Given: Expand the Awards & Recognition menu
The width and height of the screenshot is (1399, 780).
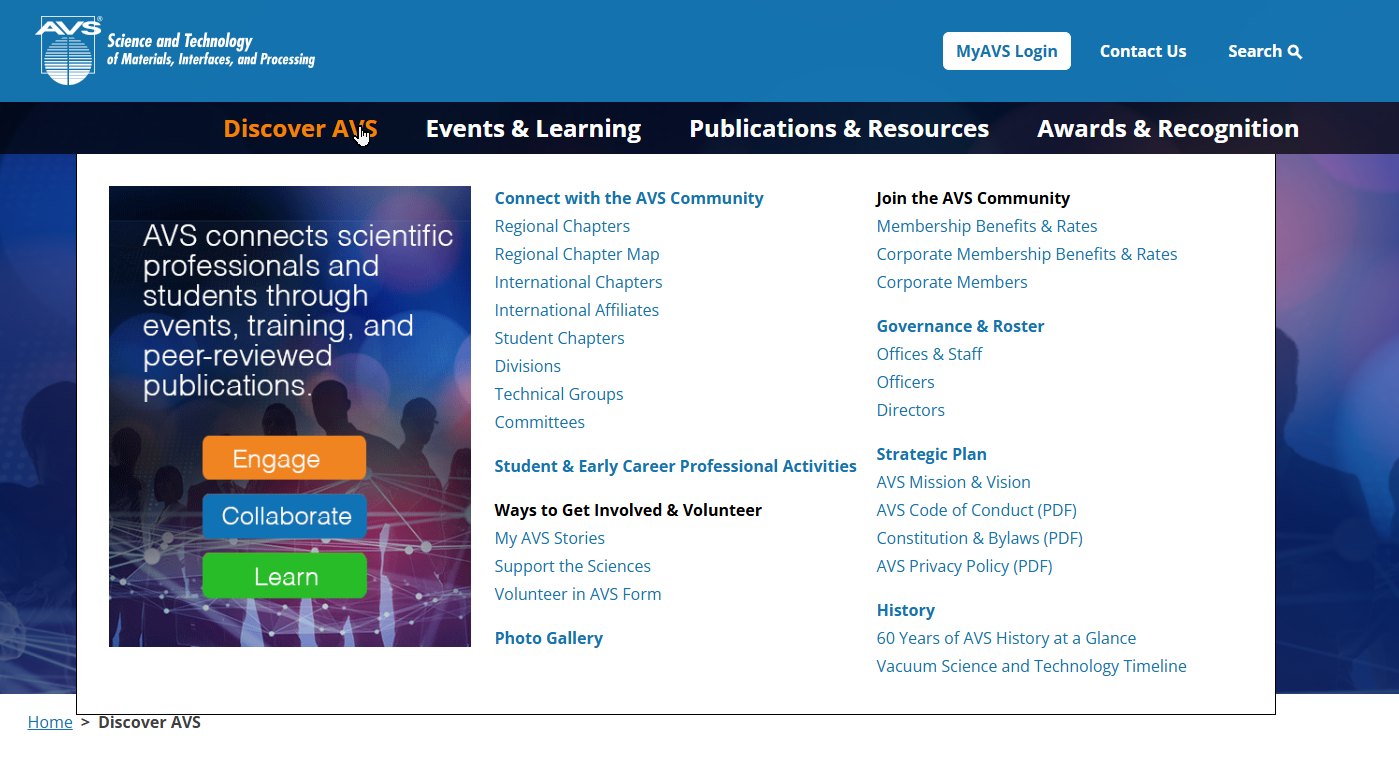Looking at the screenshot, I should click(1168, 128).
